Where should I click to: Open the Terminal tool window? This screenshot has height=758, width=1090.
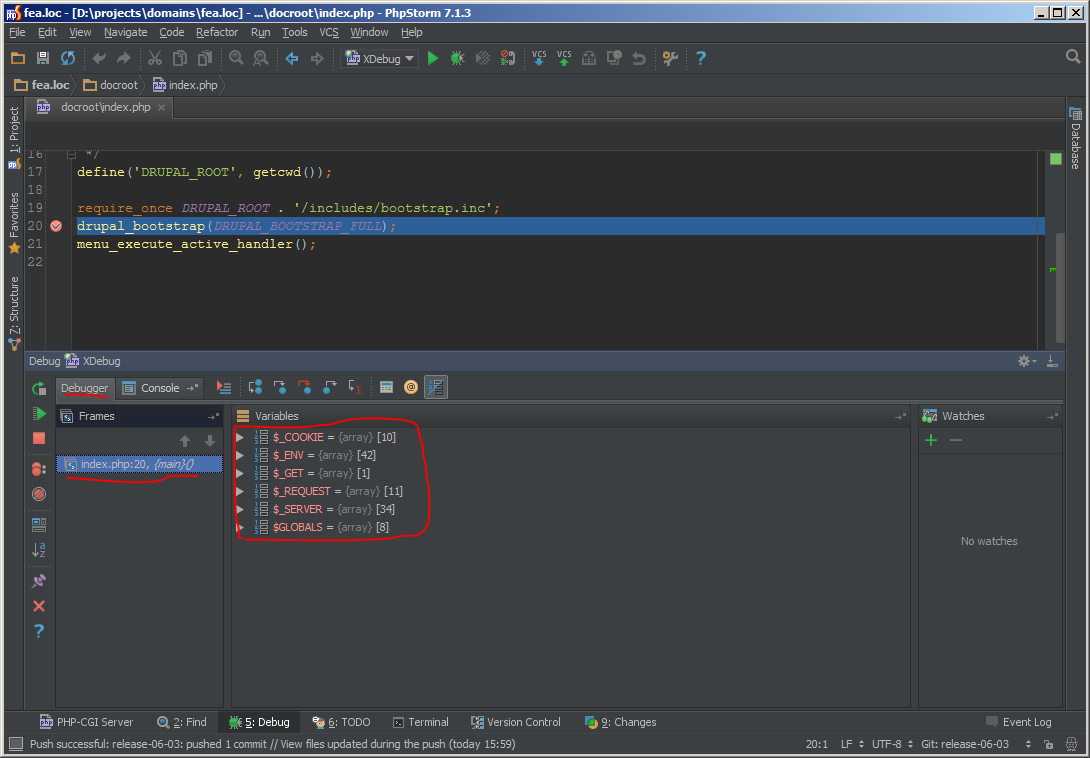click(421, 723)
